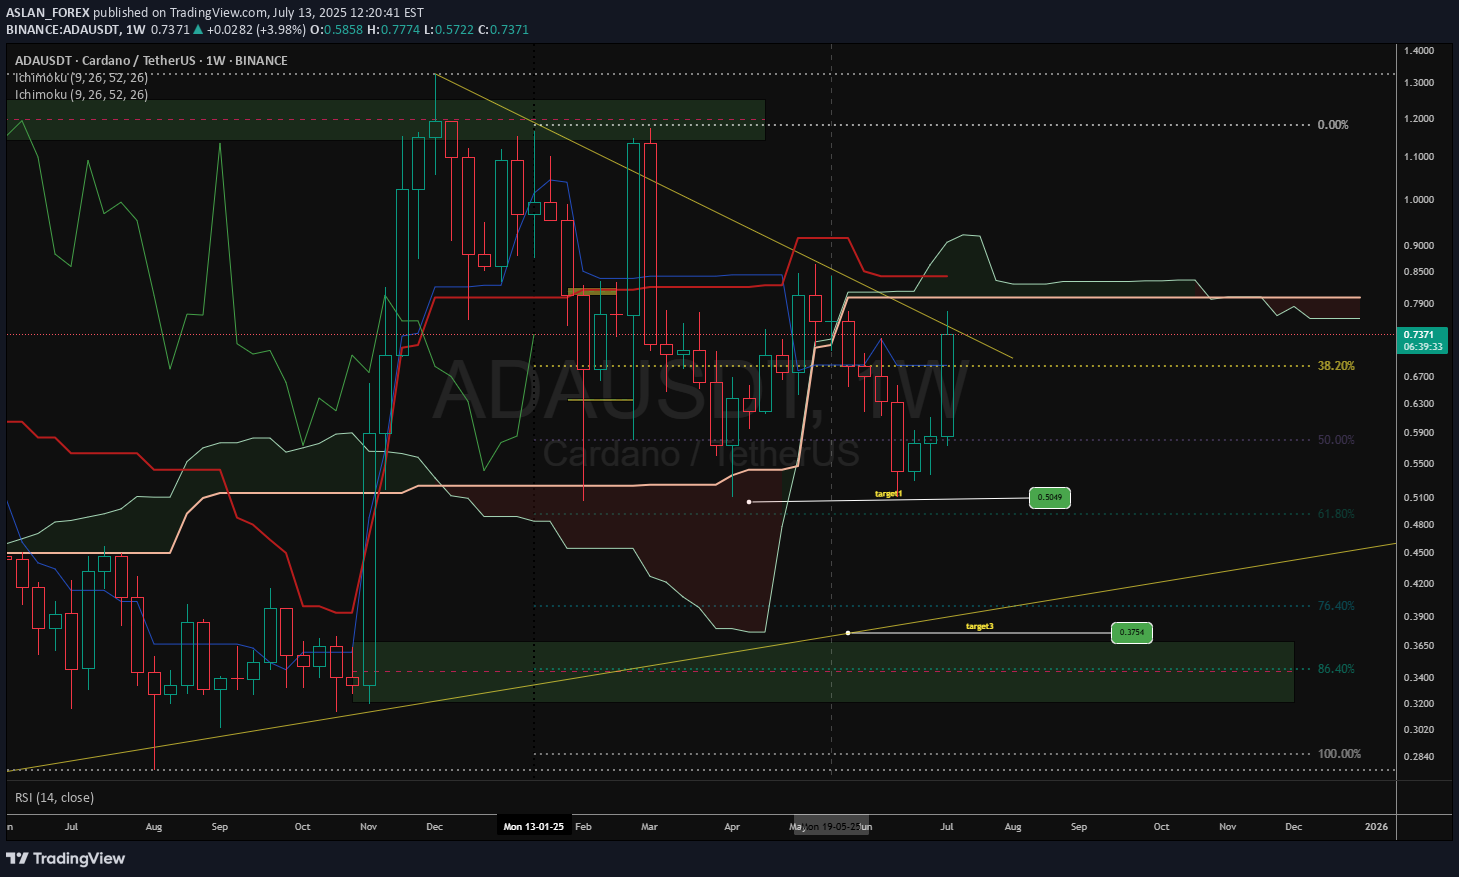Select the first Ichimoku (9, 26, 52, 26) legend
1459x877 pixels.
pyautogui.click(x=81, y=77)
